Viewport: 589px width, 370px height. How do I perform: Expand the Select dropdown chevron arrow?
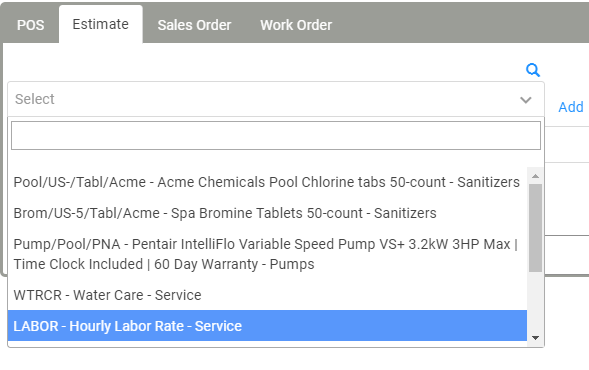tap(526, 100)
